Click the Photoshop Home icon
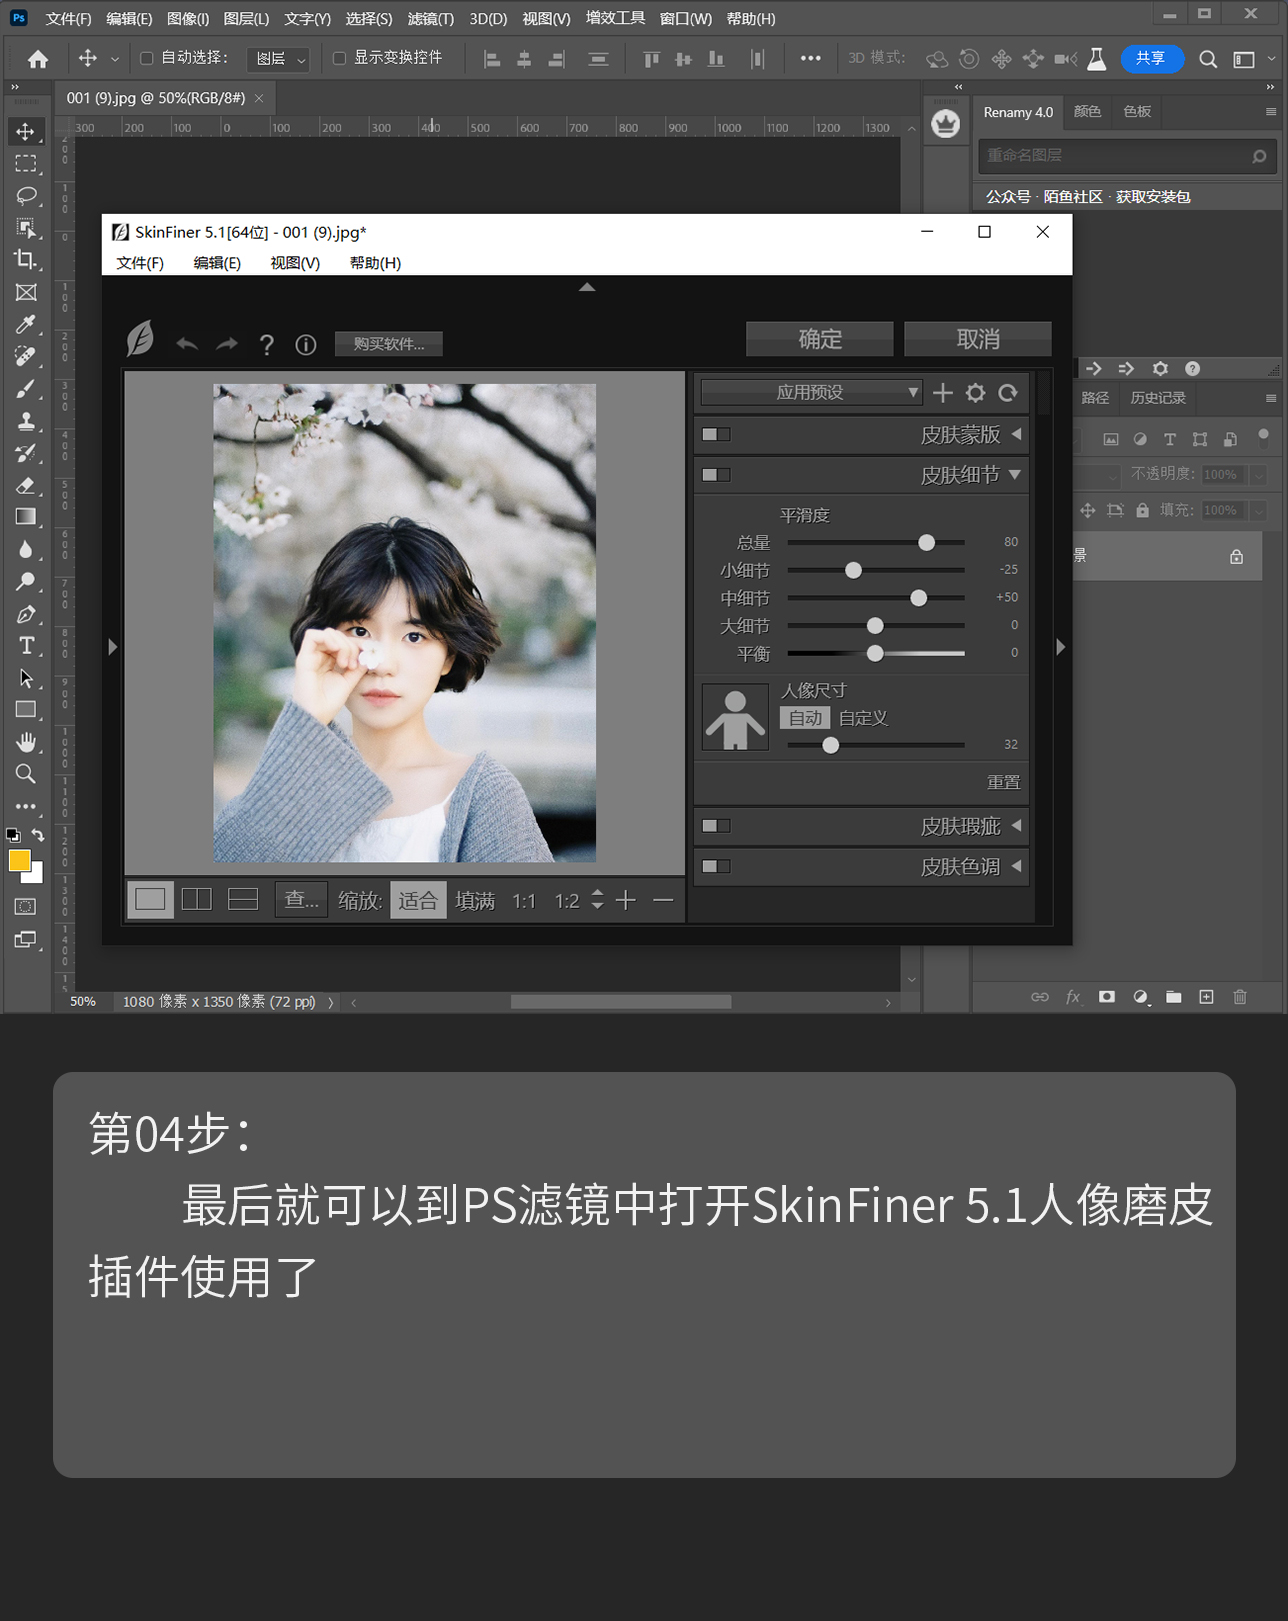This screenshot has width=1288, height=1621. [38, 59]
